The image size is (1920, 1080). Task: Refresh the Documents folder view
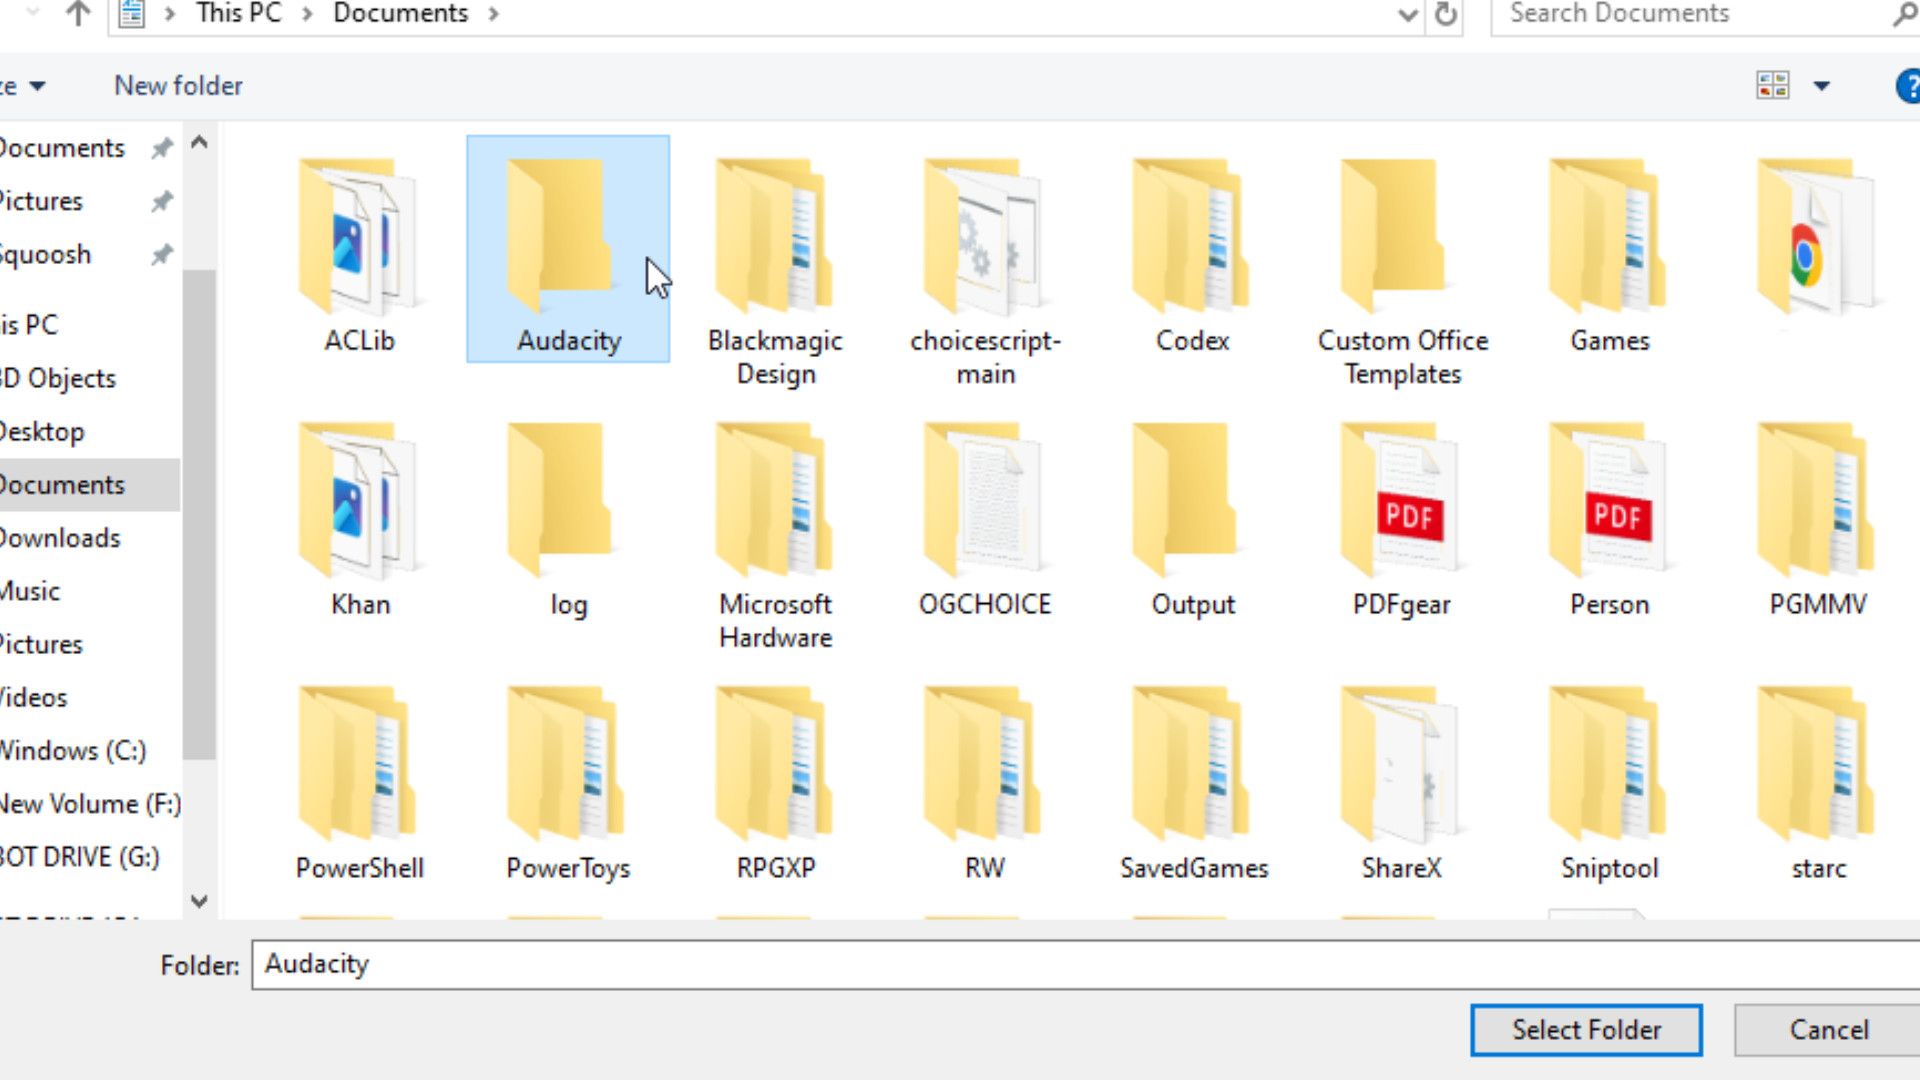click(x=1445, y=14)
